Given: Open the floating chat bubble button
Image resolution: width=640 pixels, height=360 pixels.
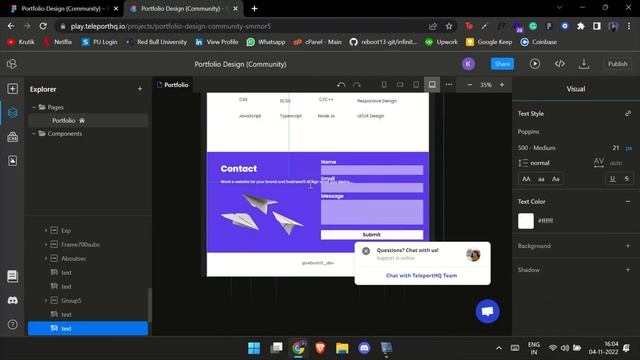Looking at the screenshot, I should click(487, 311).
